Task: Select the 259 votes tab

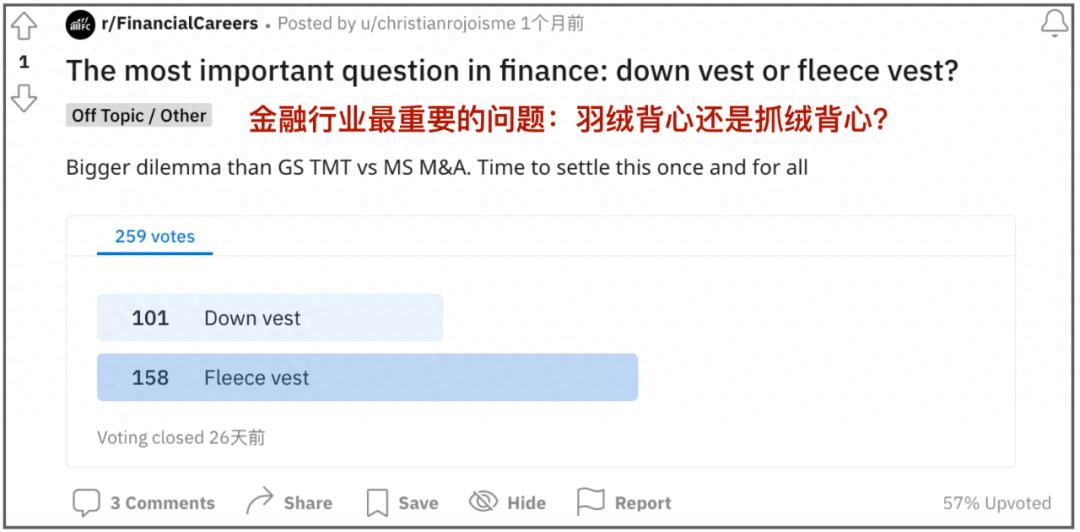Action: pyautogui.click(x=155, y=237)
